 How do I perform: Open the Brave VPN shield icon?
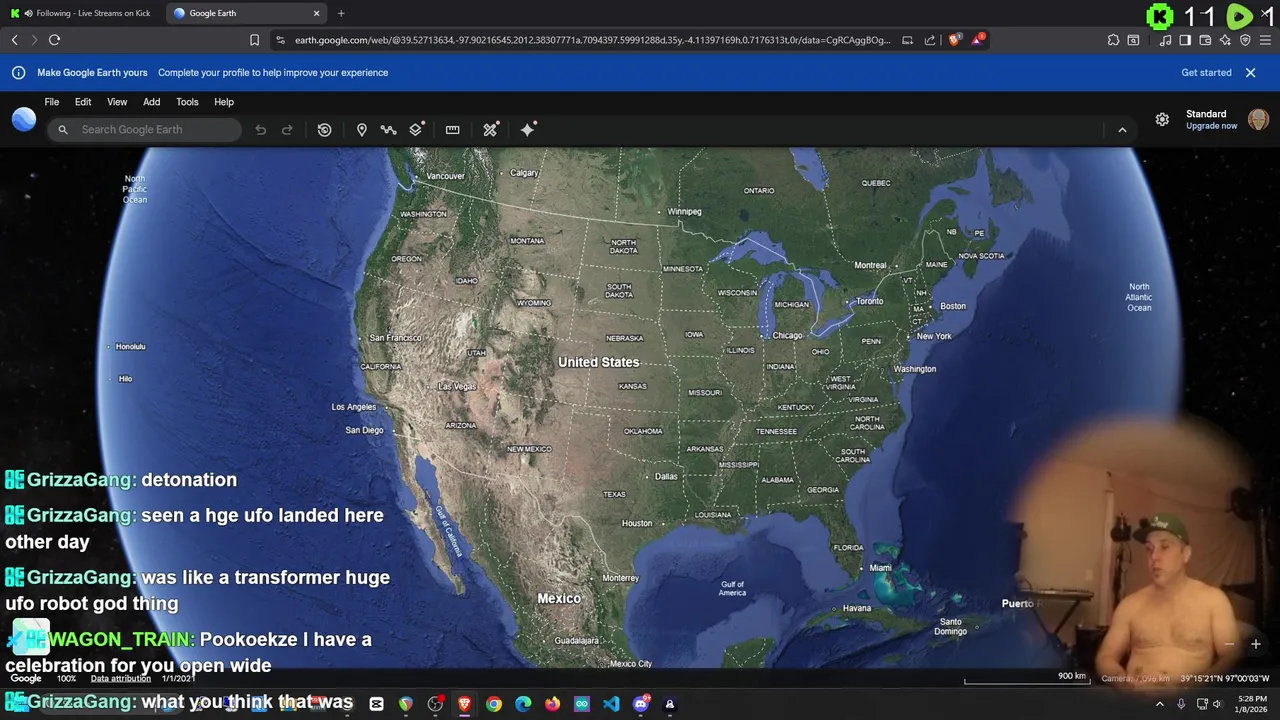tap(1245, 40)
